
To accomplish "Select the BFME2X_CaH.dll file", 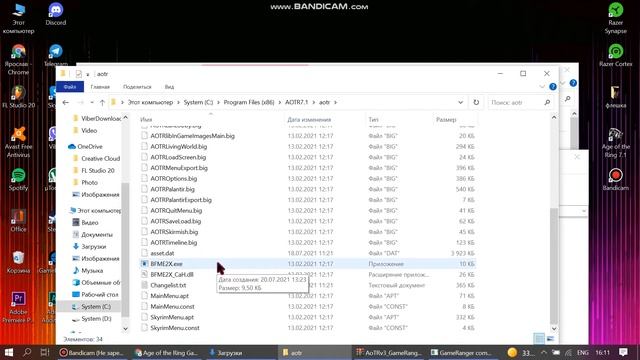I will click(307, 275).
